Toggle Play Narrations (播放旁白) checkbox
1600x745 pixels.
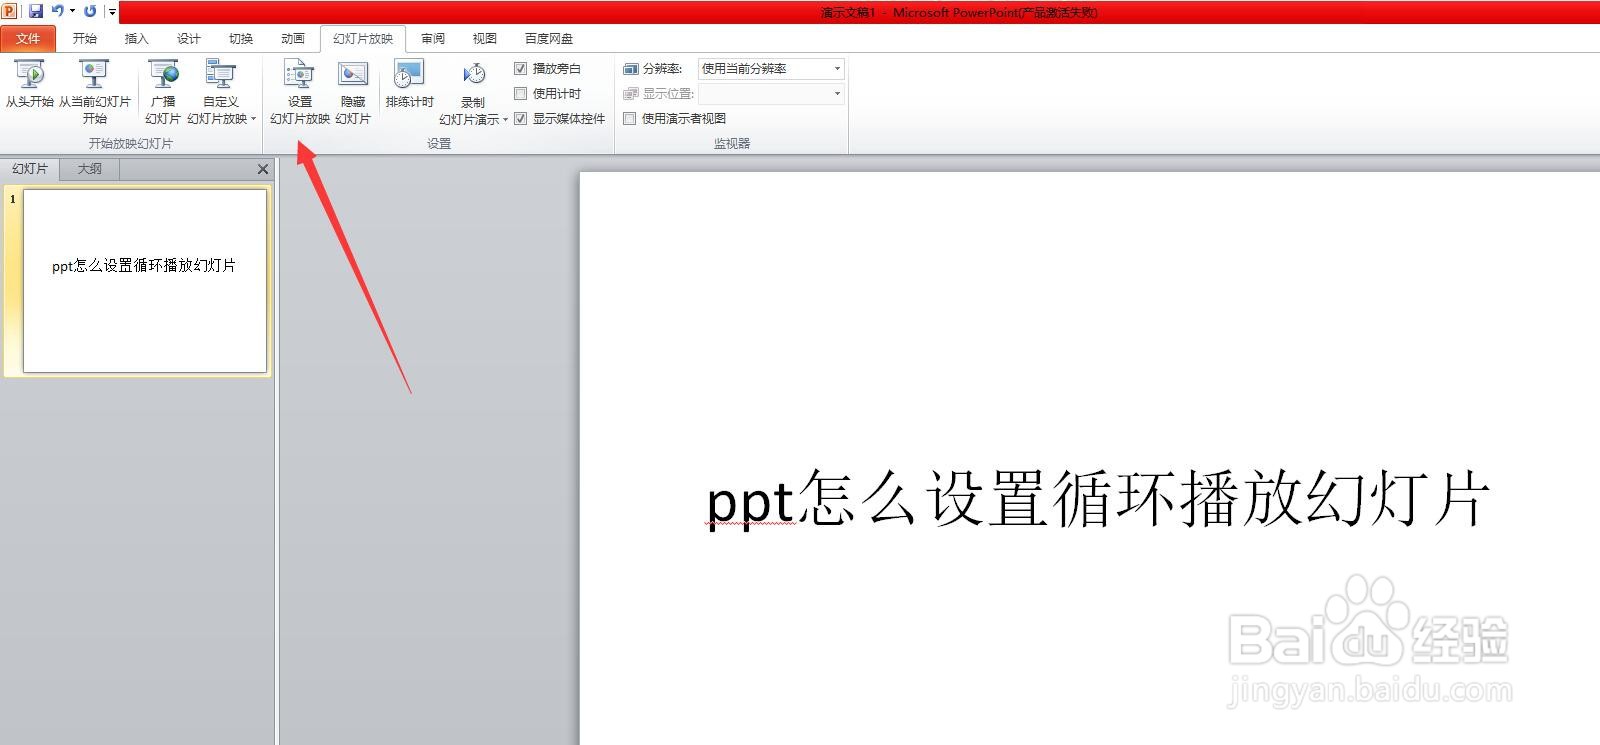click(x=520, y=68)
